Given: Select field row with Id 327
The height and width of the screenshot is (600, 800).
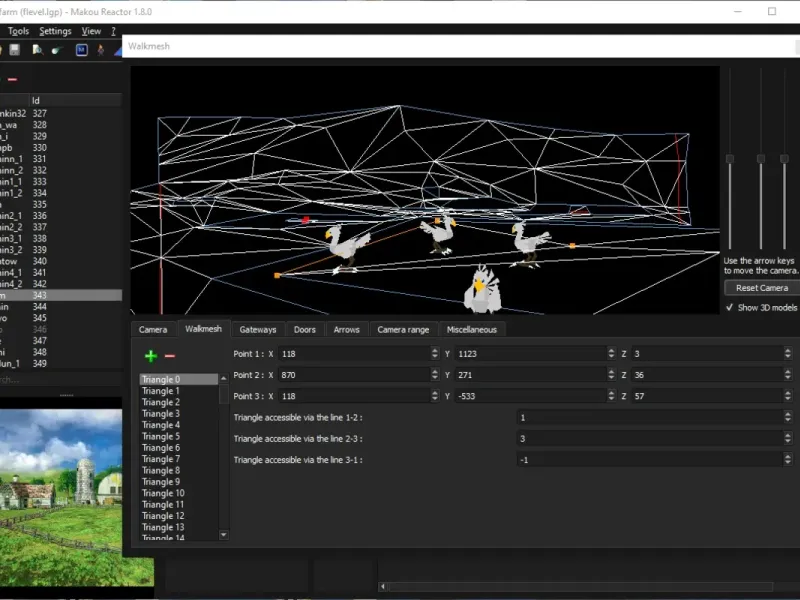Looking at the screenshot, I should (61, 113).
